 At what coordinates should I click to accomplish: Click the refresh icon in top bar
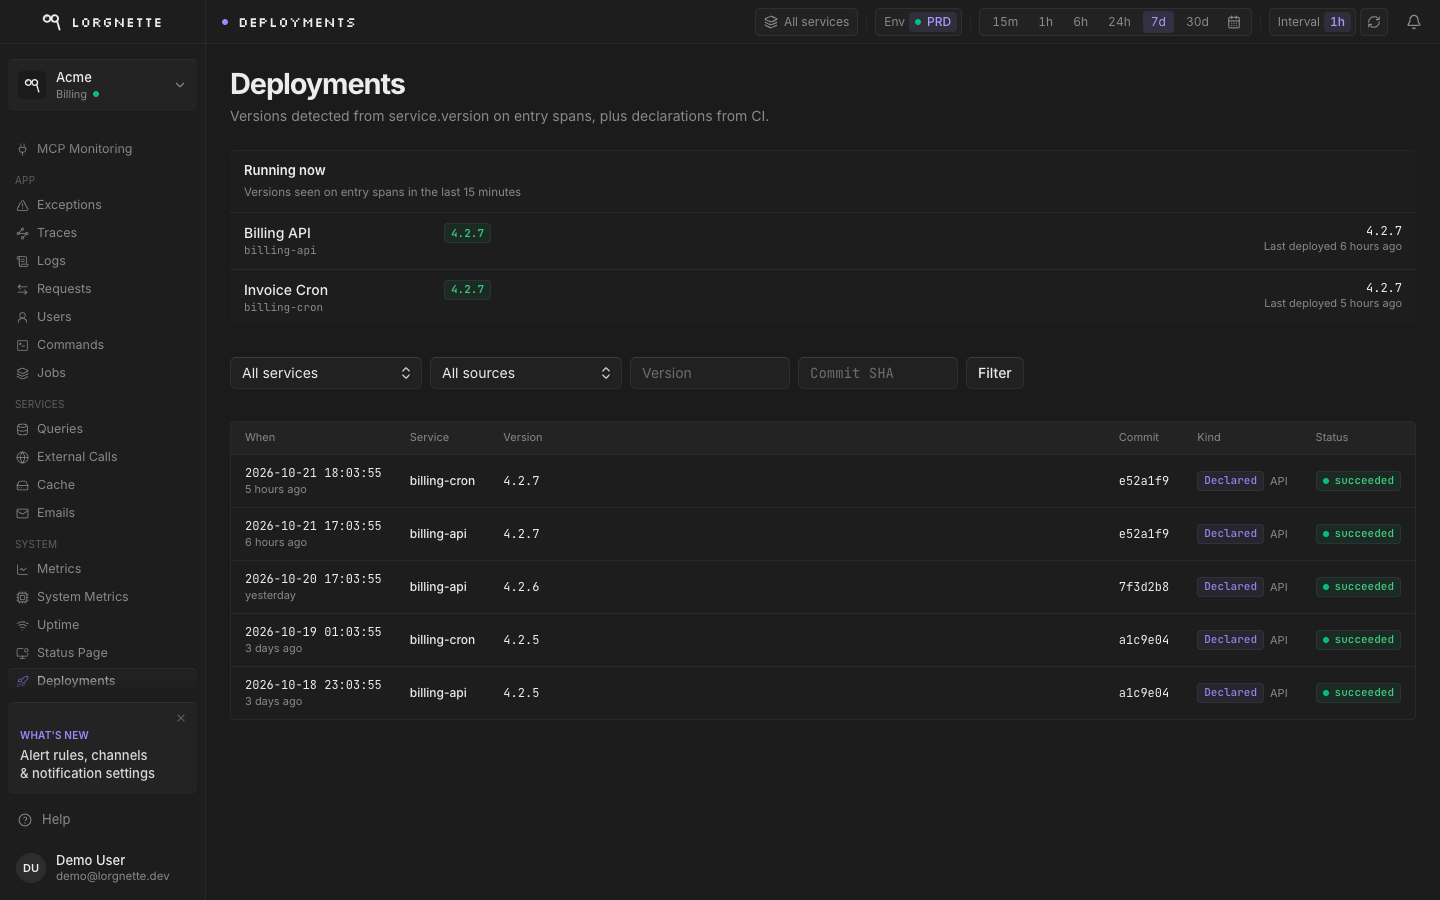1374,22
